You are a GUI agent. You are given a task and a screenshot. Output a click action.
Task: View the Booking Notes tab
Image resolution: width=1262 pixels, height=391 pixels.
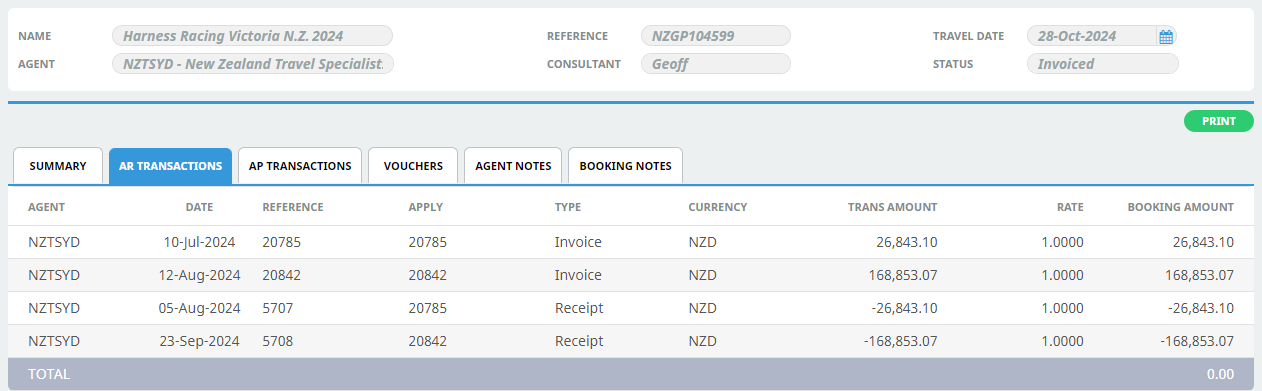(x=625, y=166)
